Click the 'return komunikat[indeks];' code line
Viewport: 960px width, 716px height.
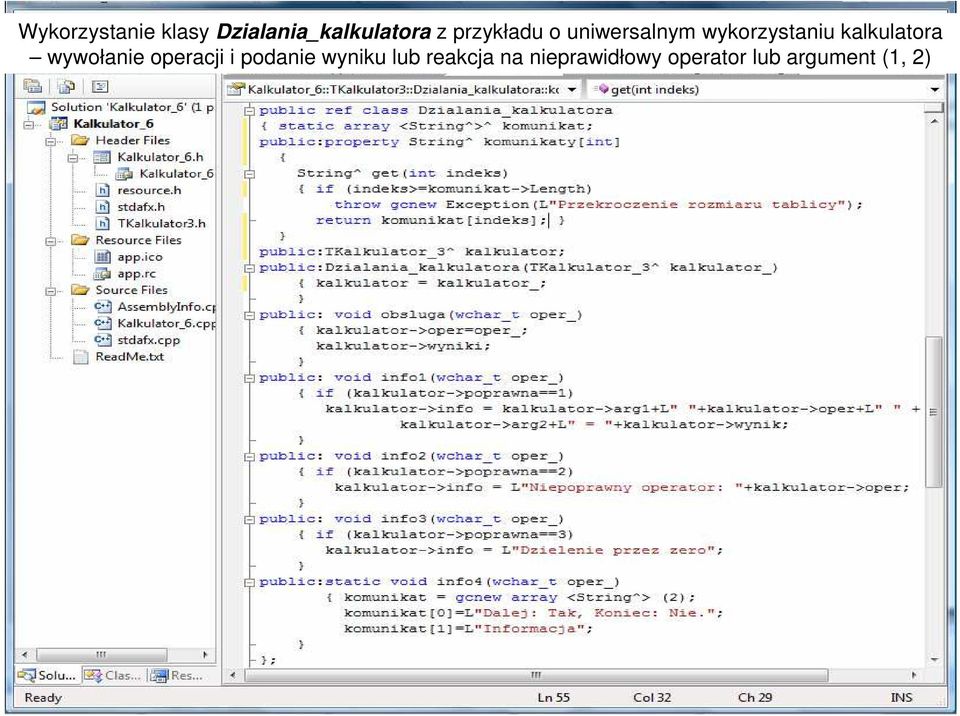pos(431,220)
